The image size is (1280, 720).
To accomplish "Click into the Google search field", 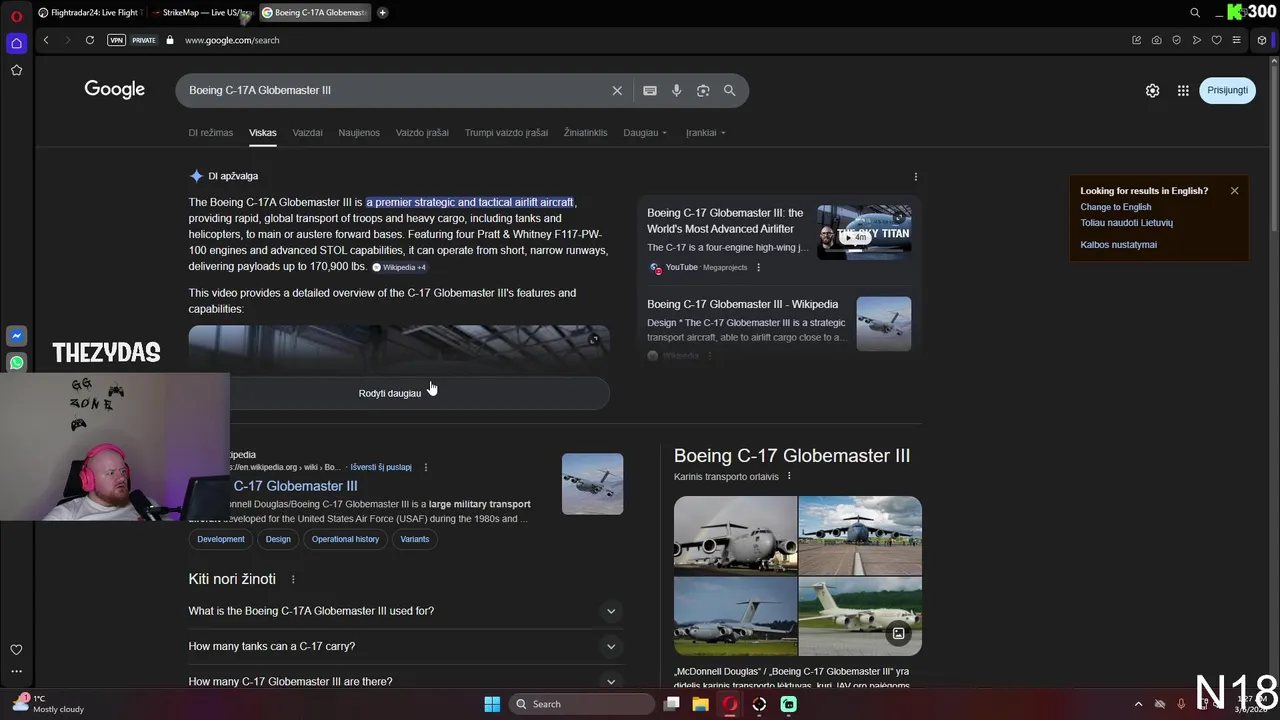I will pyautogui.click(x=395, y=90).
